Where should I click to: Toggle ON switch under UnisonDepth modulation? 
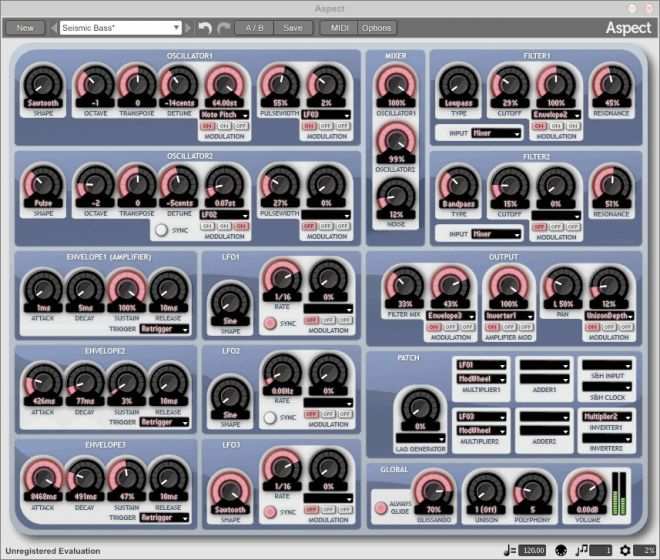[592, 327]
